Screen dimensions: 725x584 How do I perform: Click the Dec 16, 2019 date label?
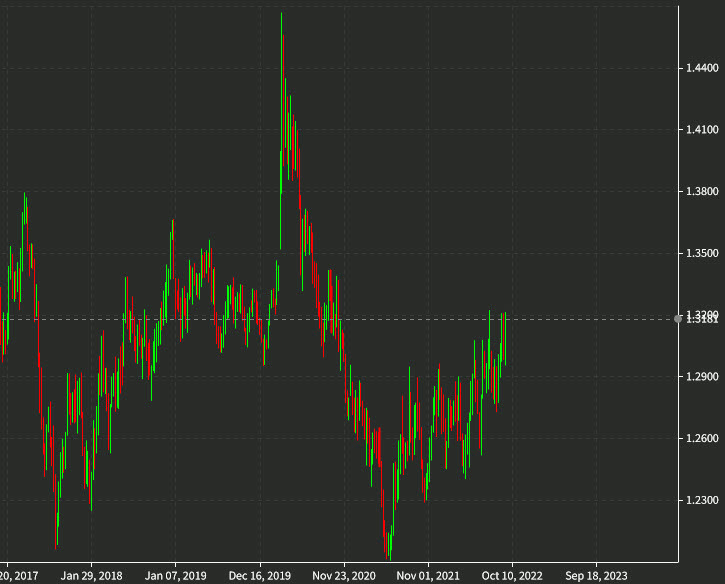point(260,576)
